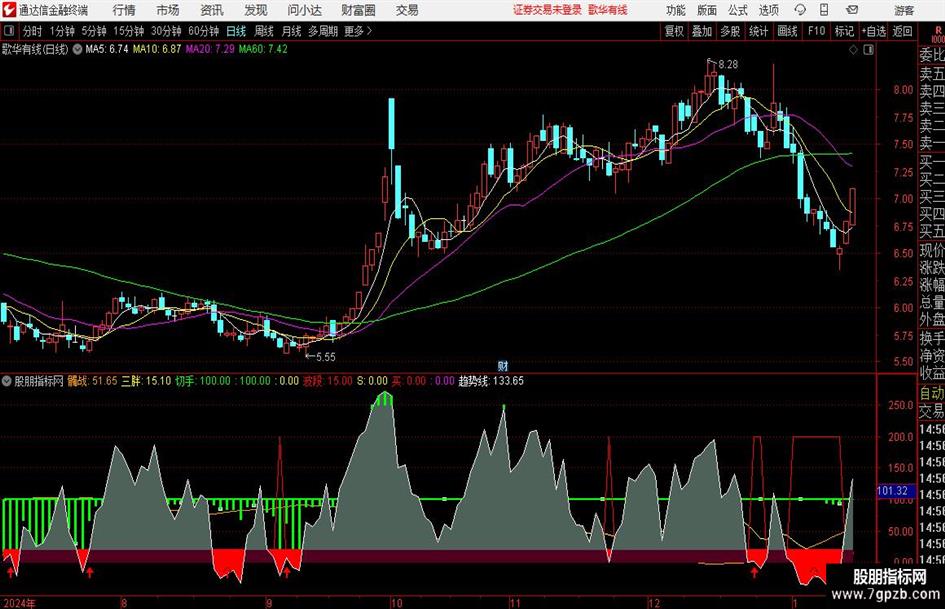Toggle the left panel icon beside 分时
Viewport: 945px width, 609px height.
tap(8, 31)
